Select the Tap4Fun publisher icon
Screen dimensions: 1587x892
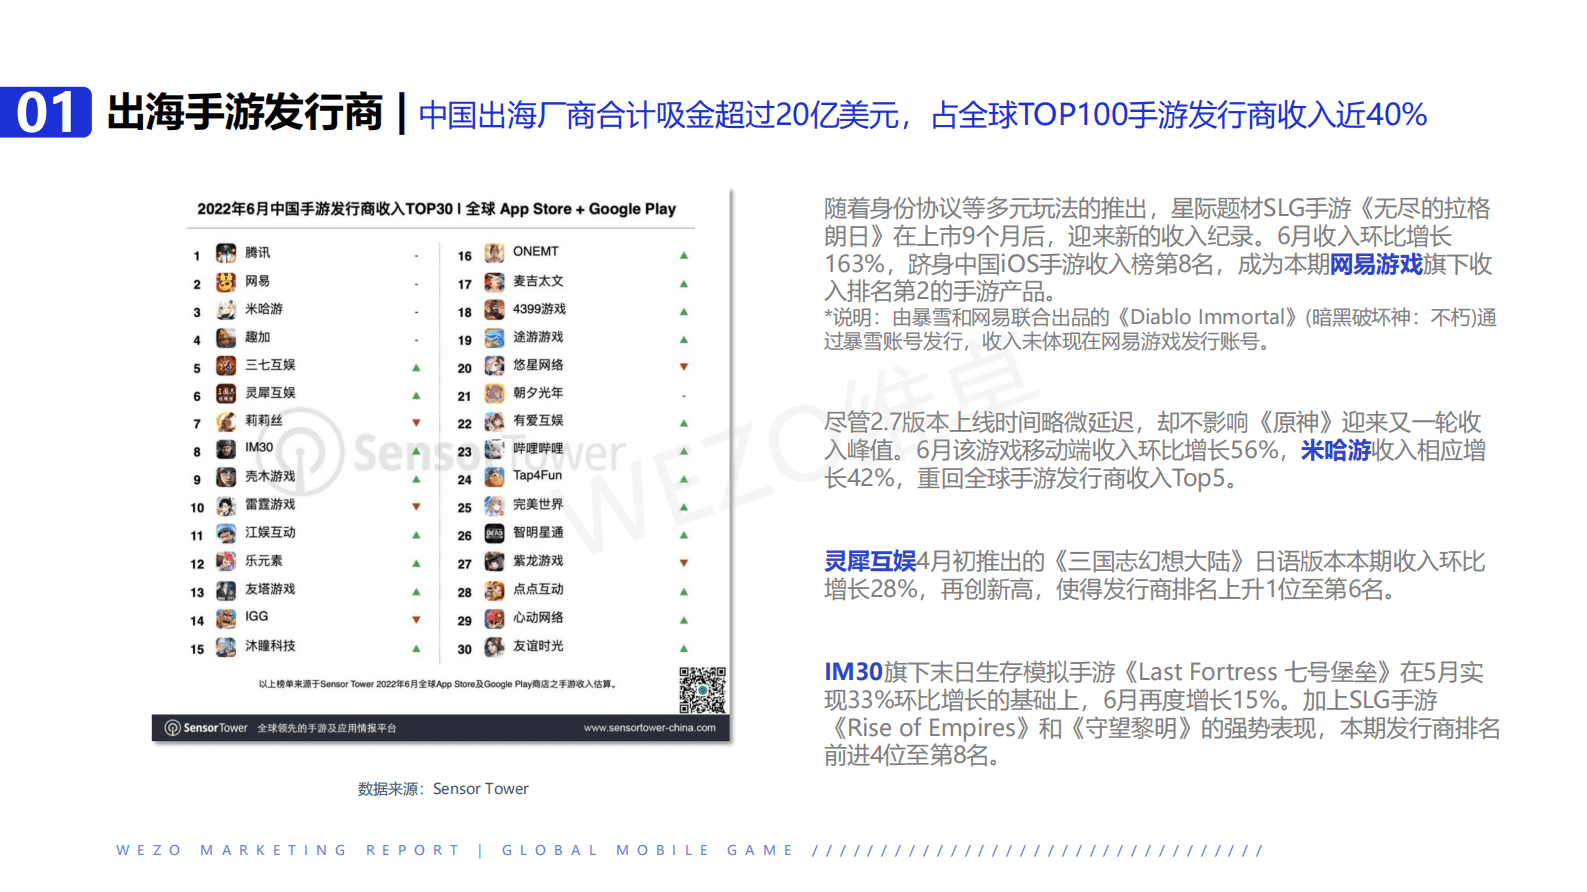coord(495,477)
